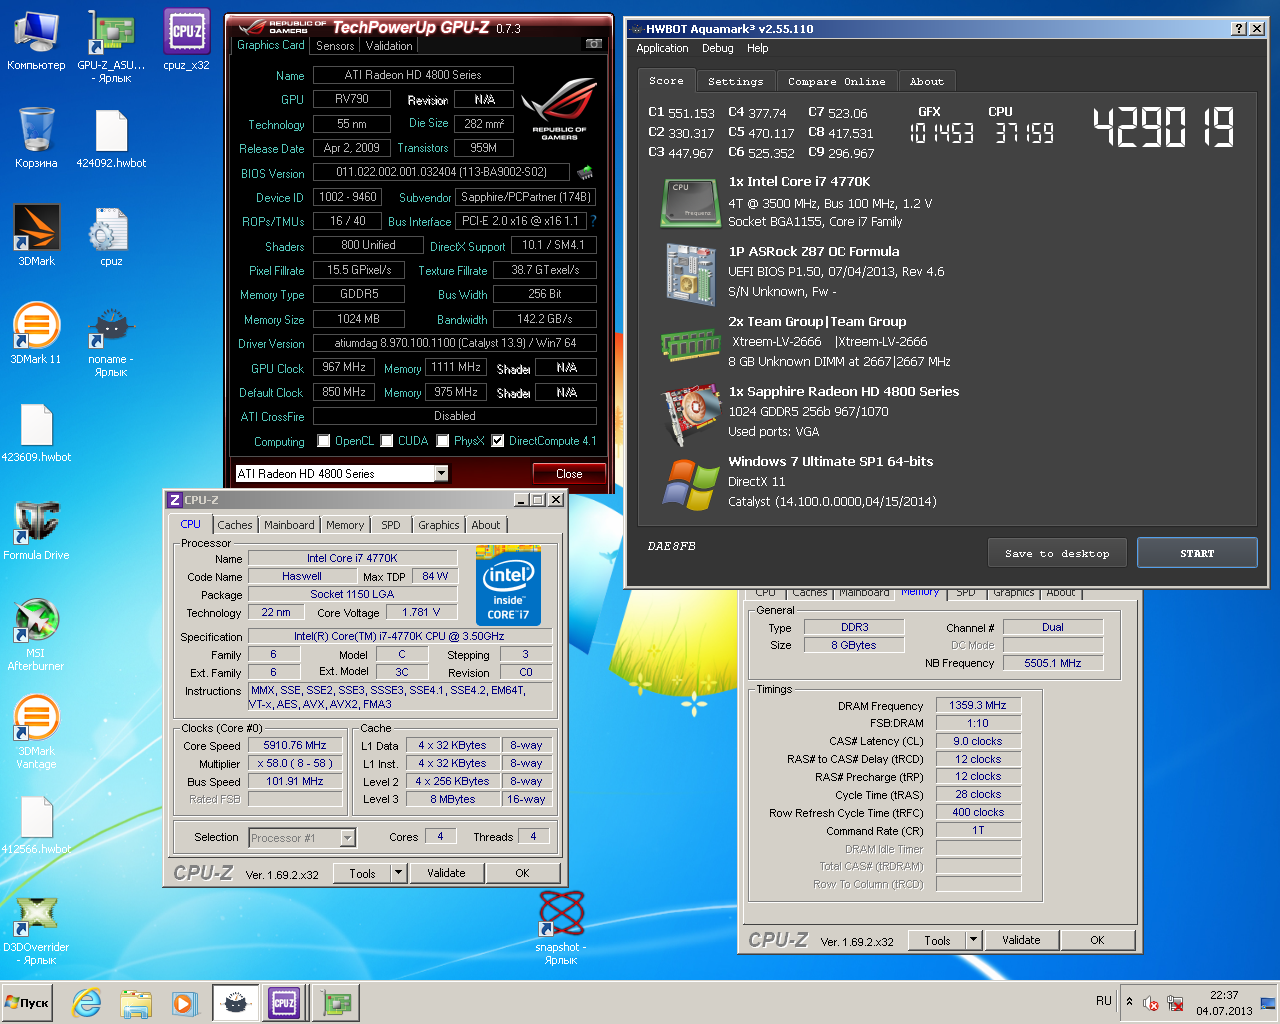Expand the GPU selection dropdown in GPU-Z
This screenshot has width=1280, height=1024.
click(x=441, y=474)
